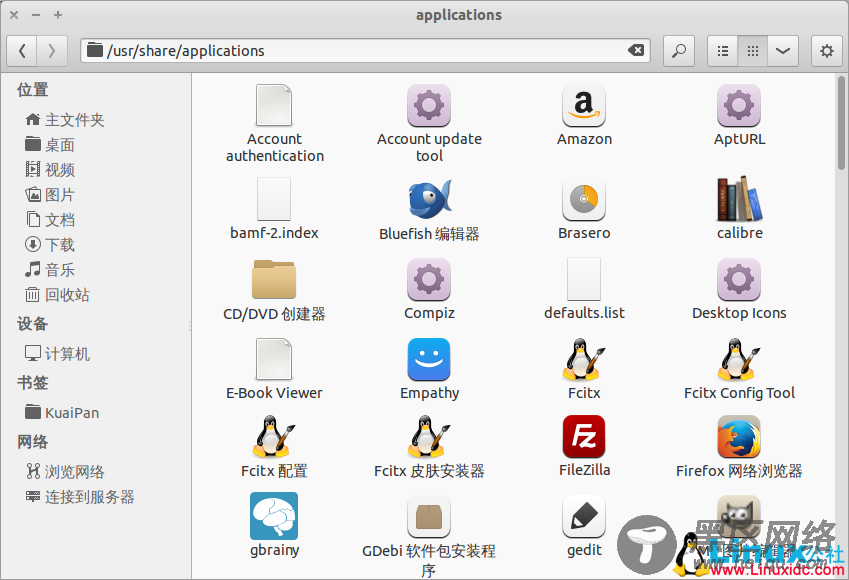Open 计算机 under devices
This screenshot has width=849, height=580.
[x=57, y=354]
